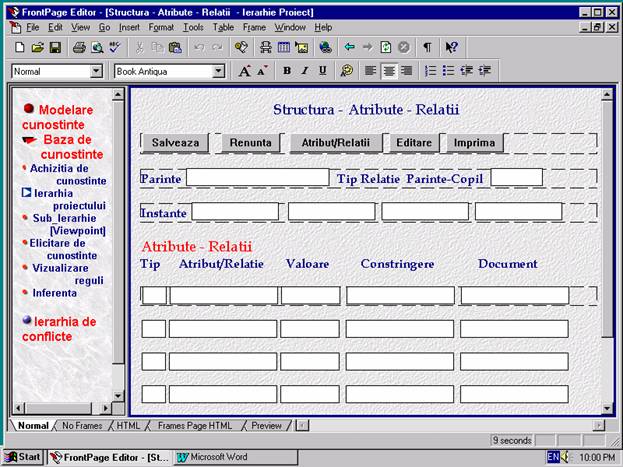Viewport: 623px width, 467px height.
Task: Click the numbered list icon
Action: [x=431, y=71]
